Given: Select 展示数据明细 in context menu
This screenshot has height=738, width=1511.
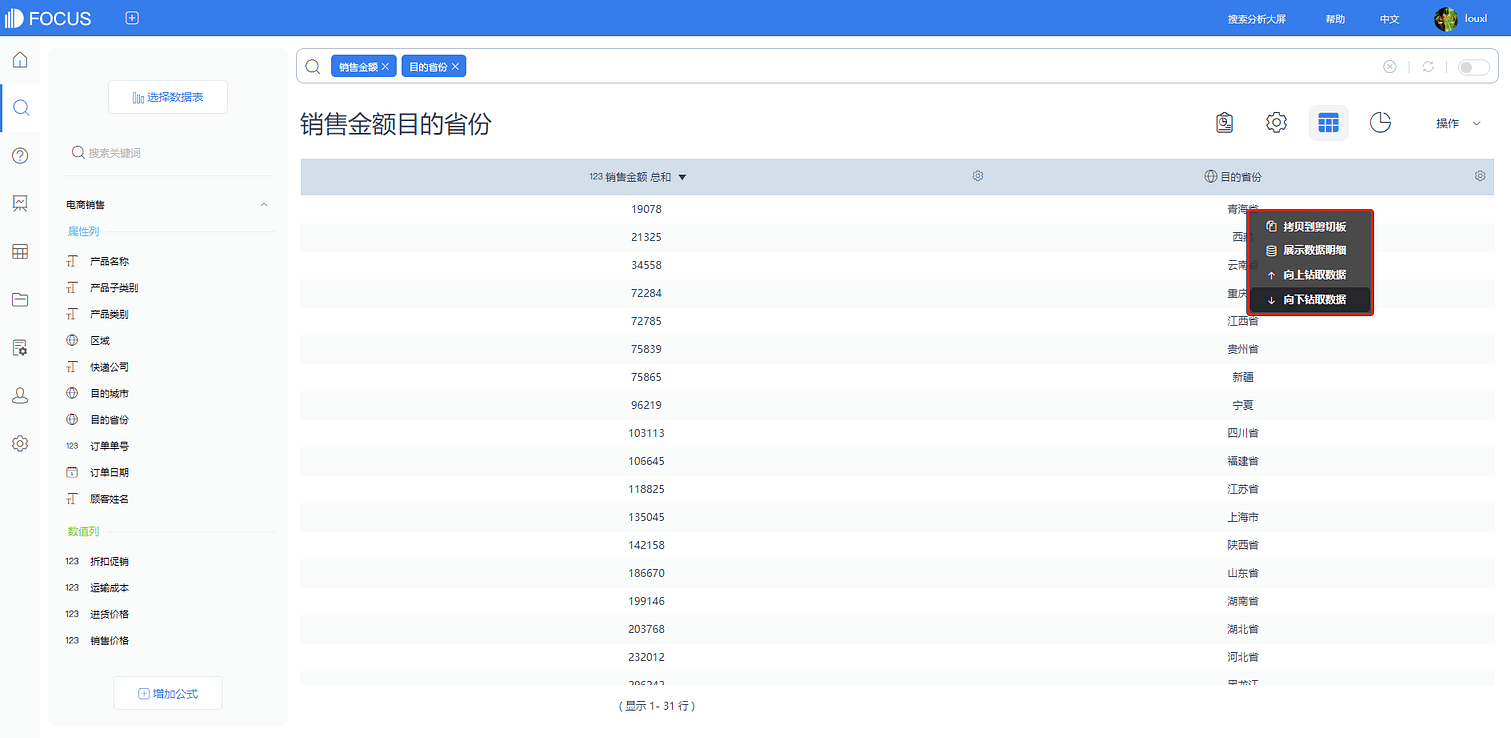Looking at the screenshot, I should click(x=1310, y=250).
